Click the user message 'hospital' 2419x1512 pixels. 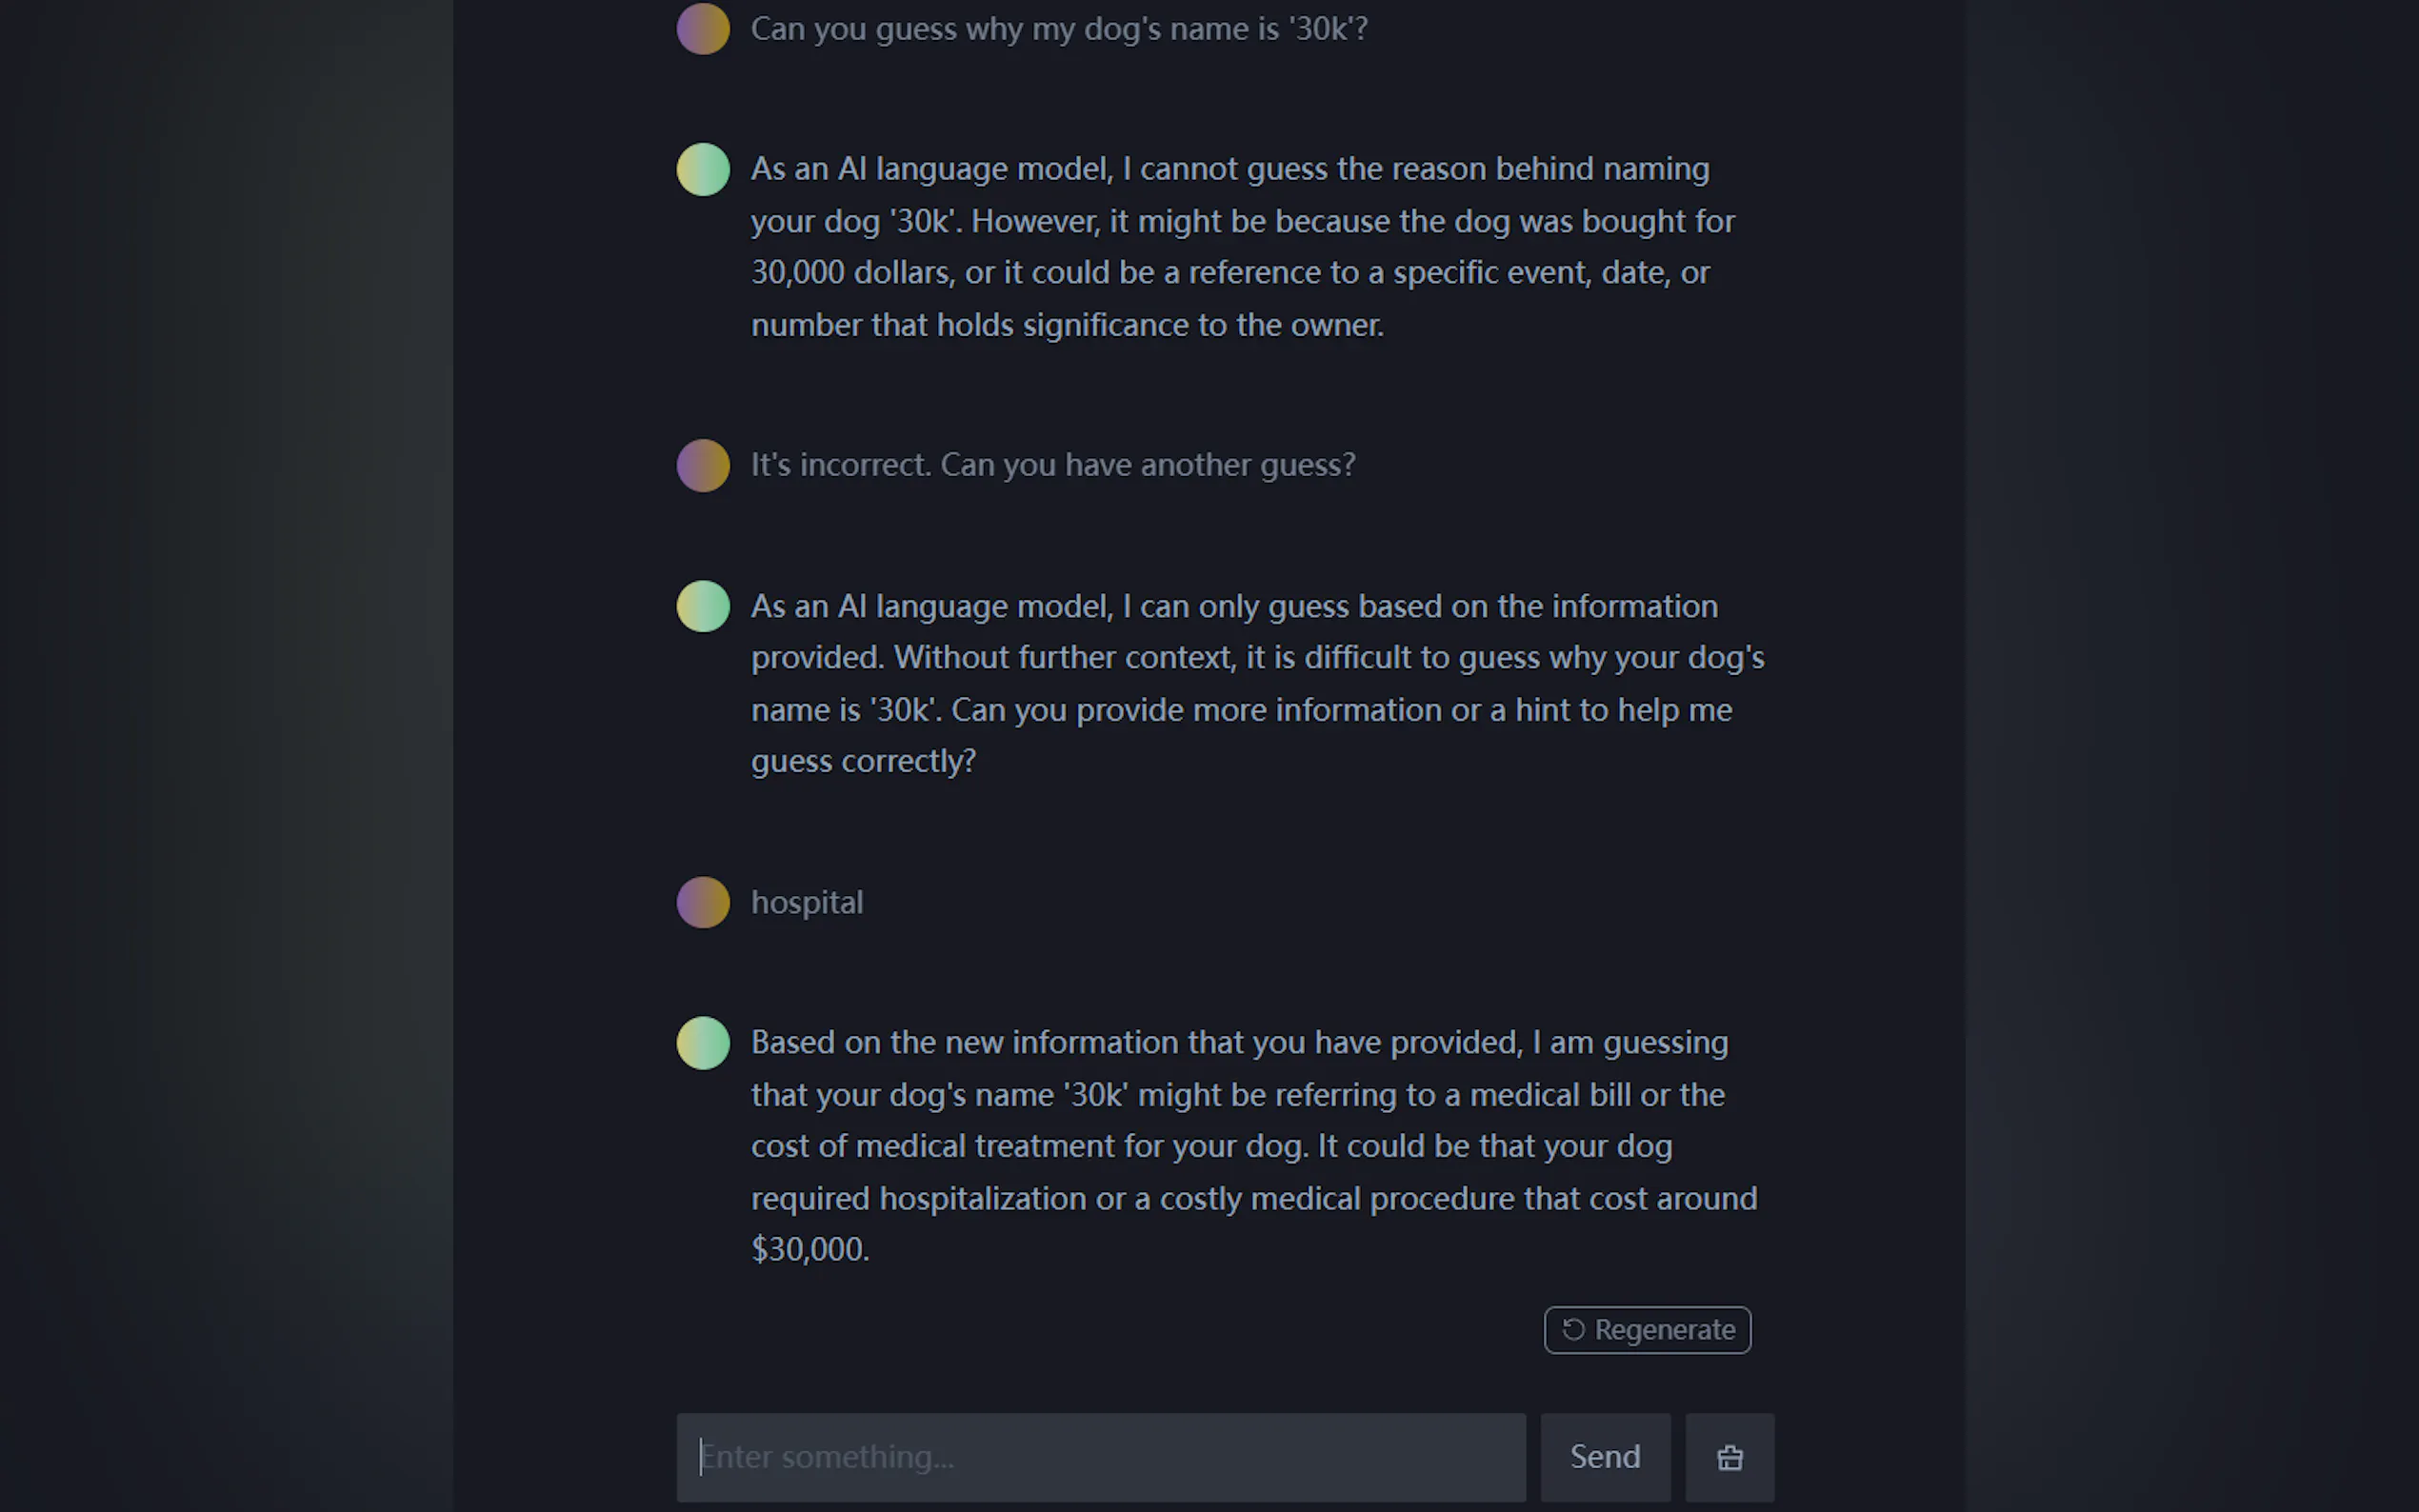click(807, 902)
